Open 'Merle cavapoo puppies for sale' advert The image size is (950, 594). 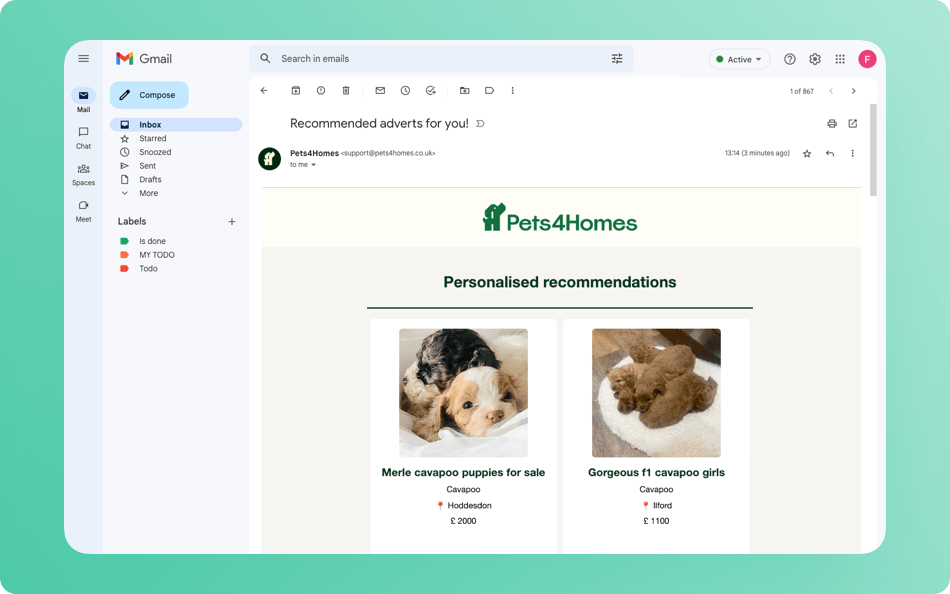click(x=463, y=472)
